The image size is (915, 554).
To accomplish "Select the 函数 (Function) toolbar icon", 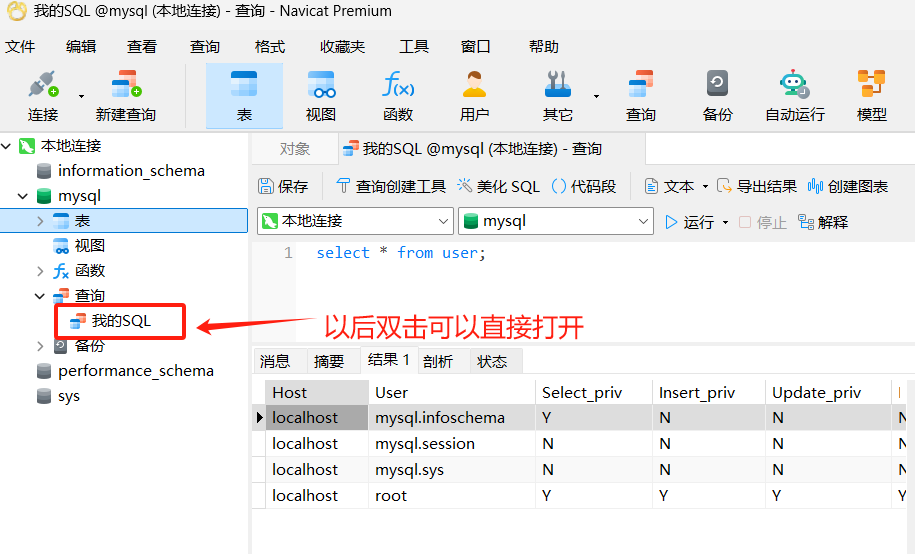I will pyautogui.click(x=398, y=83).
